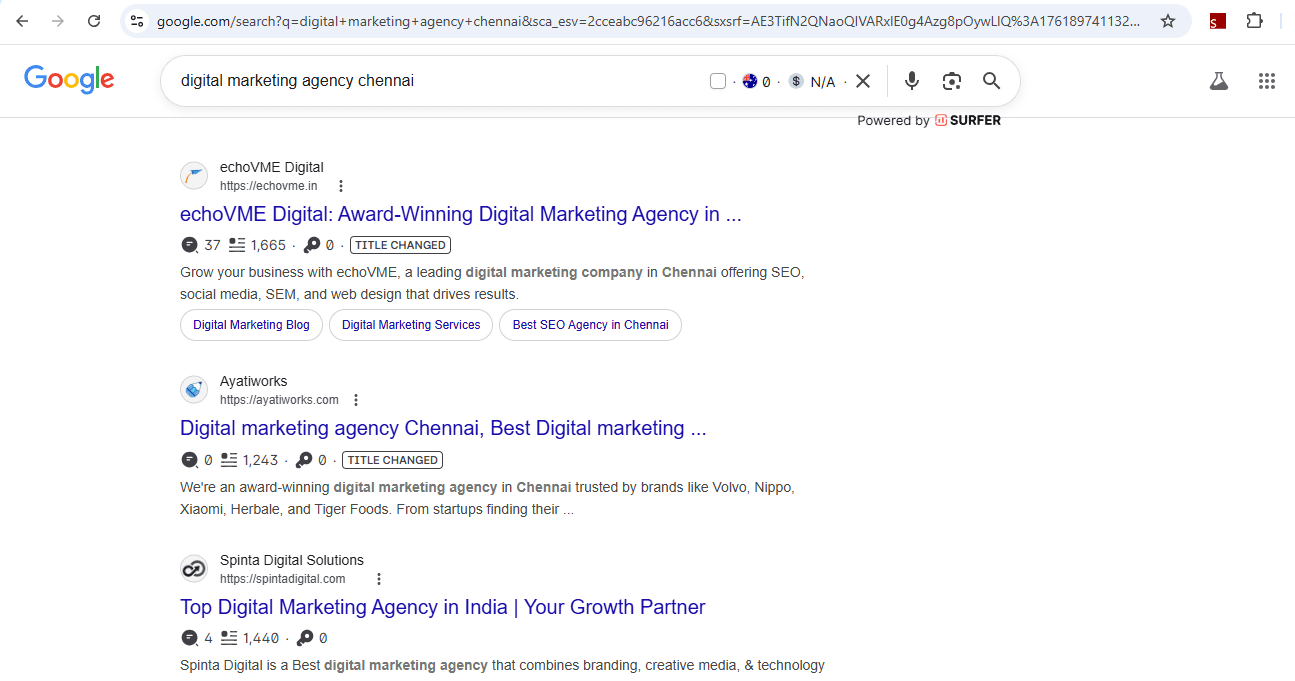Open the three-dot menu next to spintadigital.com
This screenshot has height=681, width=1295.
(378, 578)
